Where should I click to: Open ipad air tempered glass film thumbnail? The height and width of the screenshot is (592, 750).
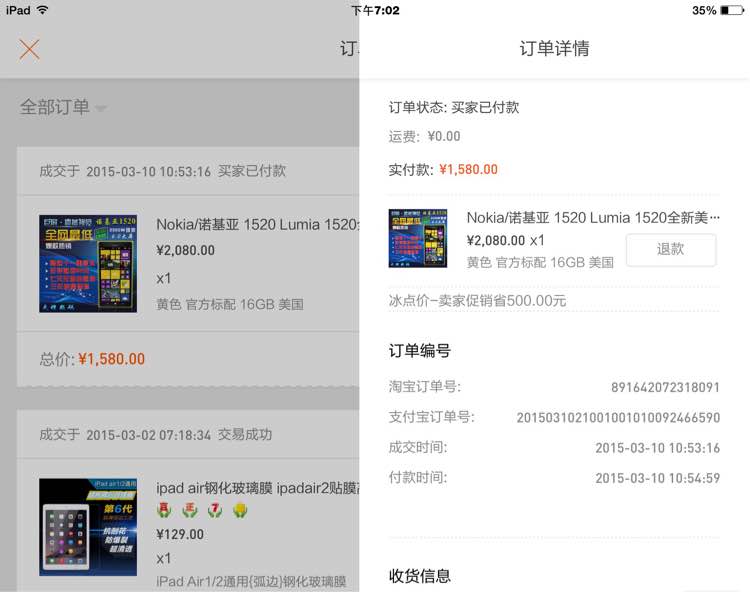(x=88, y=527)
